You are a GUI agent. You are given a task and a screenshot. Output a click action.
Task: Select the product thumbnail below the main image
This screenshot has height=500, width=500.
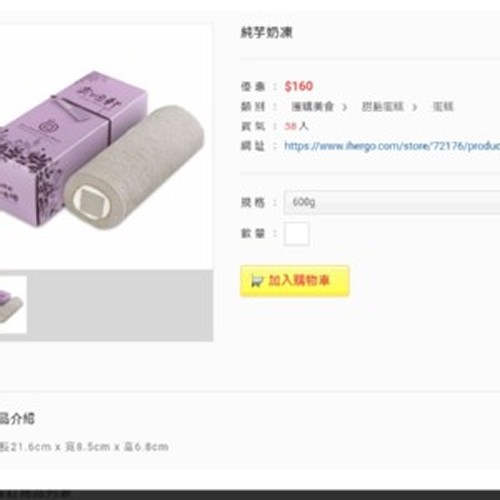13,305
